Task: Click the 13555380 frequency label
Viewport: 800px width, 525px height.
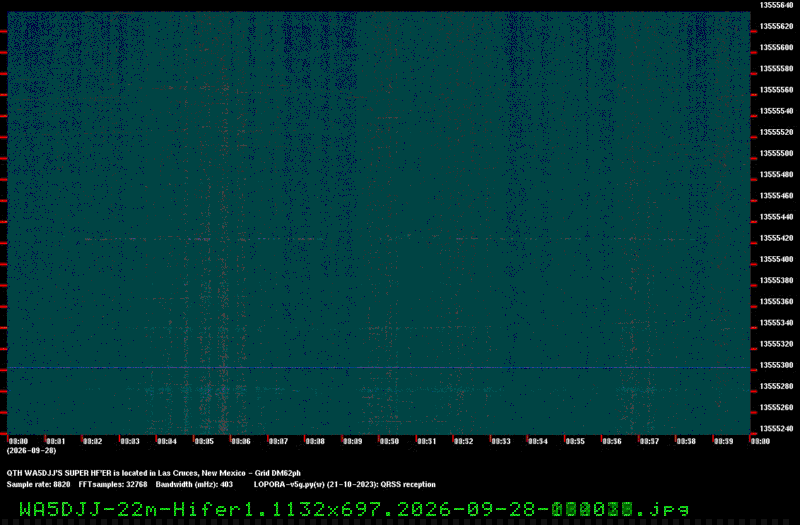Action: (777, 280)
